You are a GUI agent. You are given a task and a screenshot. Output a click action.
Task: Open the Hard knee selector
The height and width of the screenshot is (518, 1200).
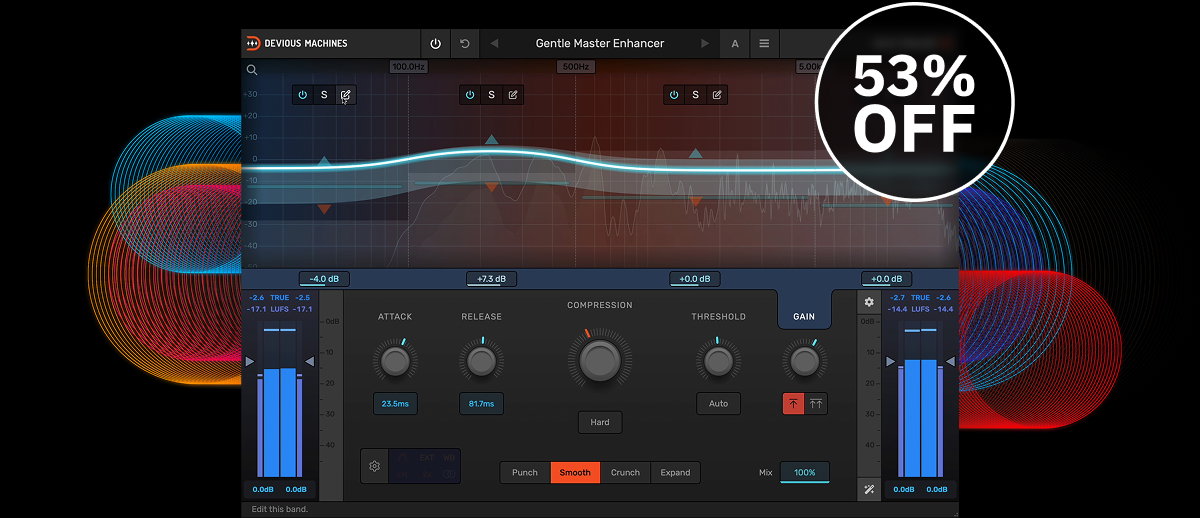pyautogui.click(x=600, y=422)
